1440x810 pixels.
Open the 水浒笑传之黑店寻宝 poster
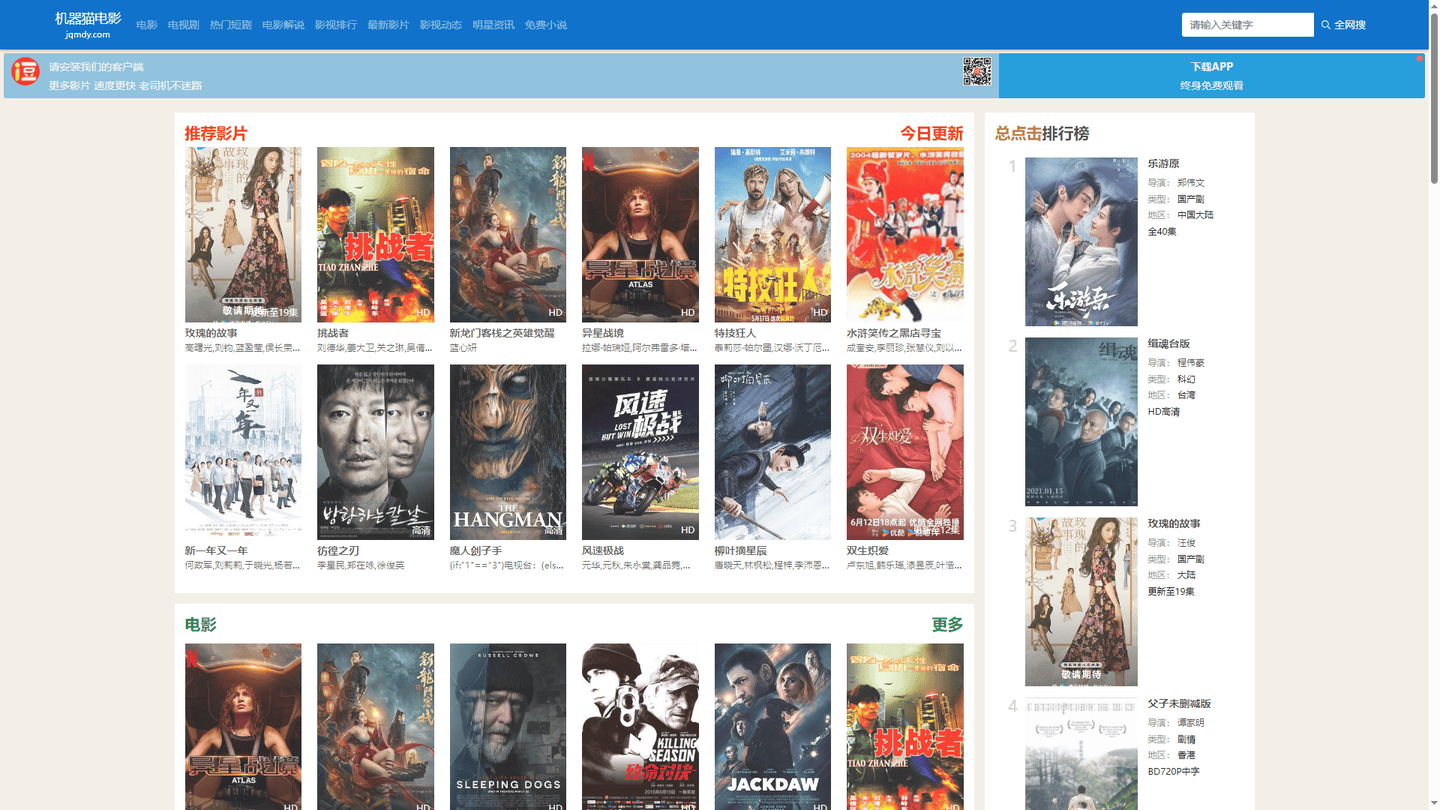pos(905,235)
